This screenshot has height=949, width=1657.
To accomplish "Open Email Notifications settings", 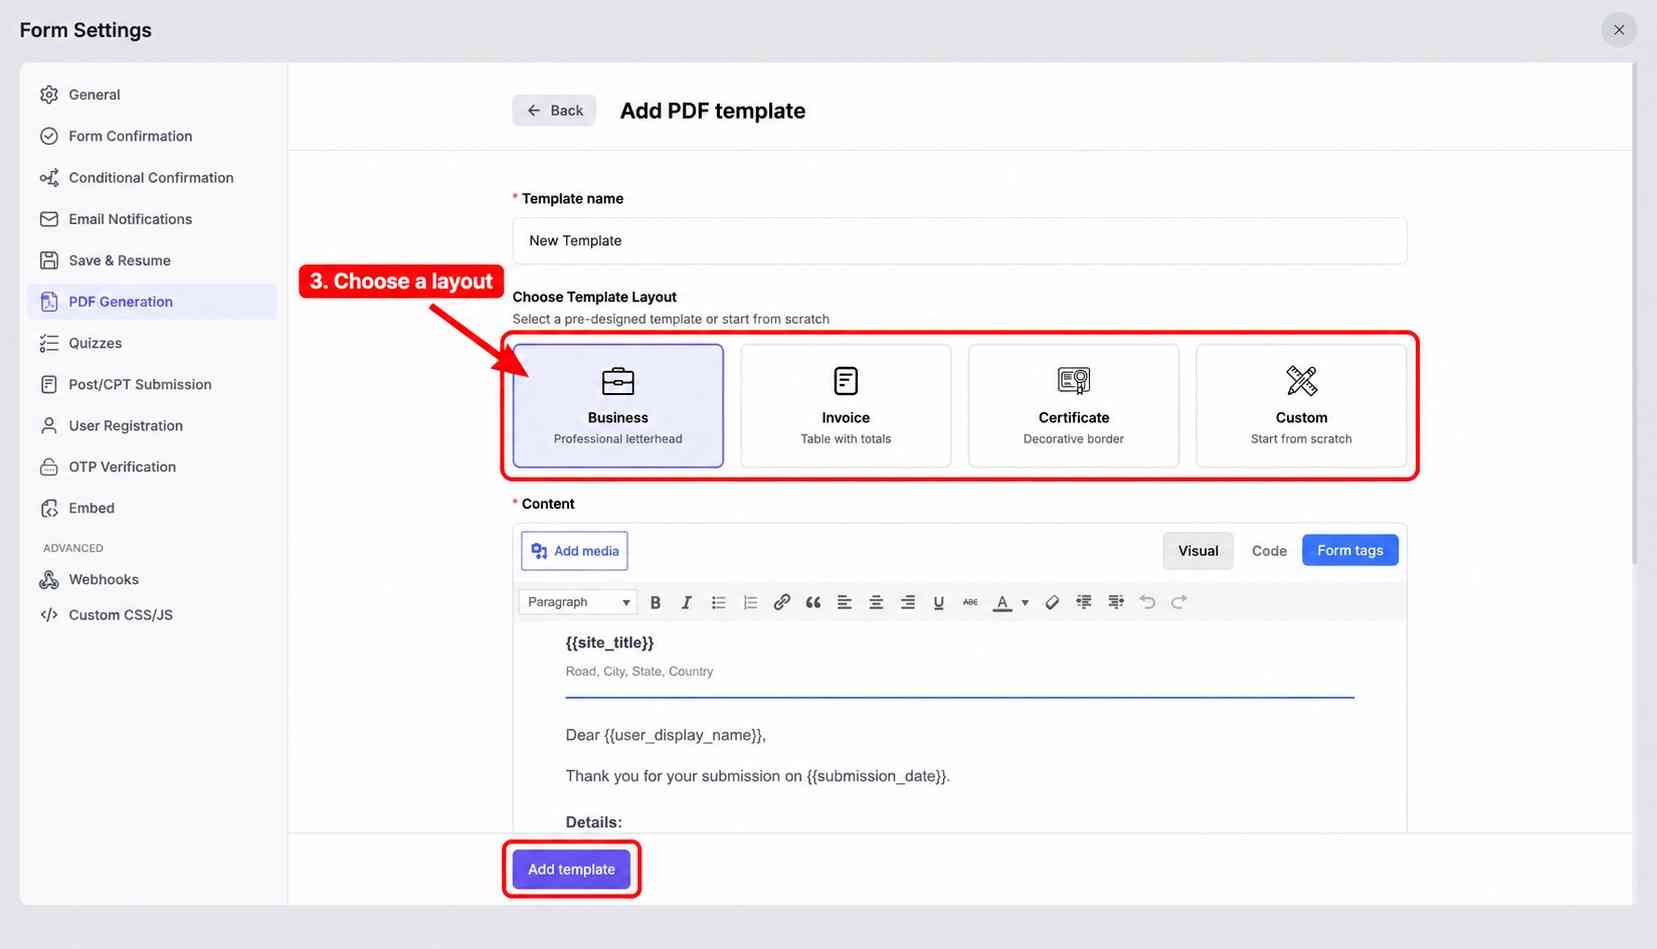I will pyautogui.click(x=152, y=219).
